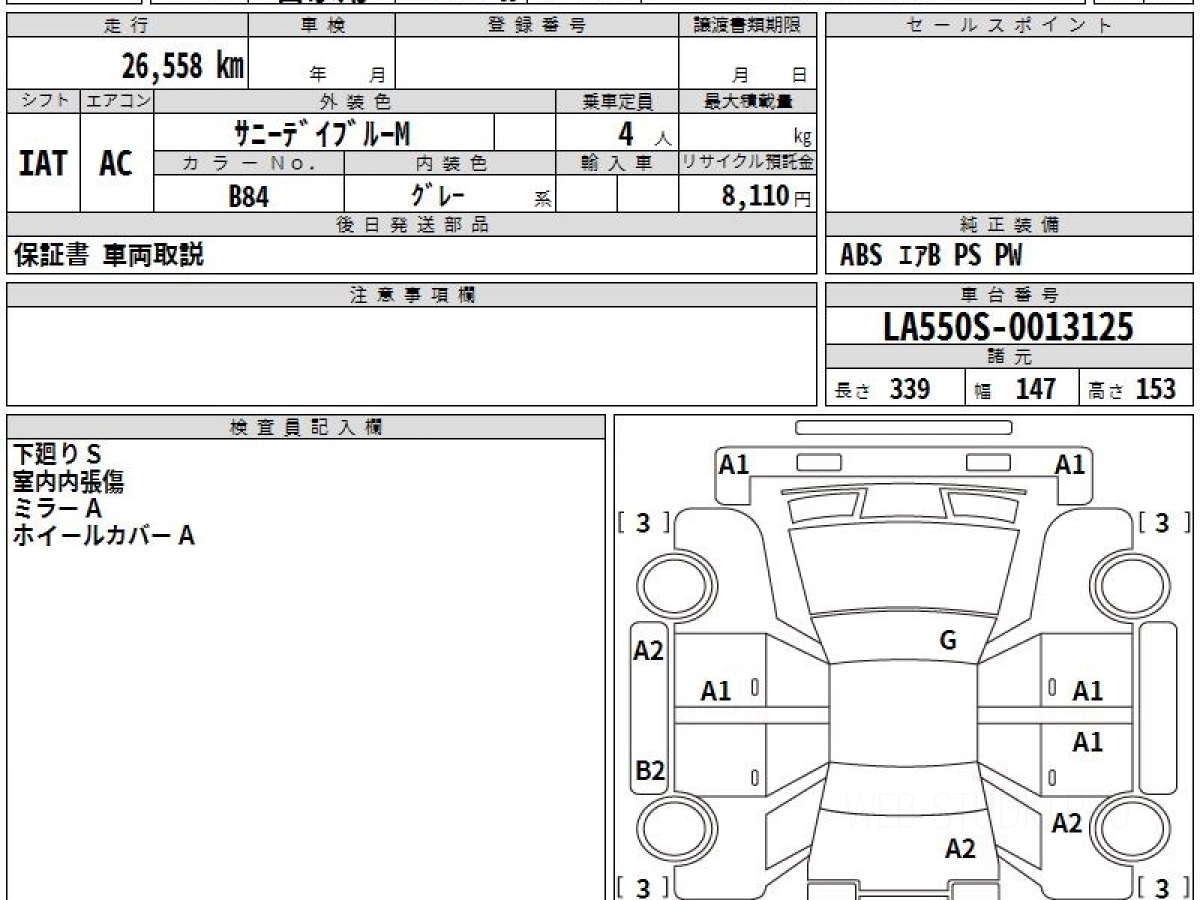Select the 長さ 339 dimension
1200x900 pixels.
click(883, 389)
